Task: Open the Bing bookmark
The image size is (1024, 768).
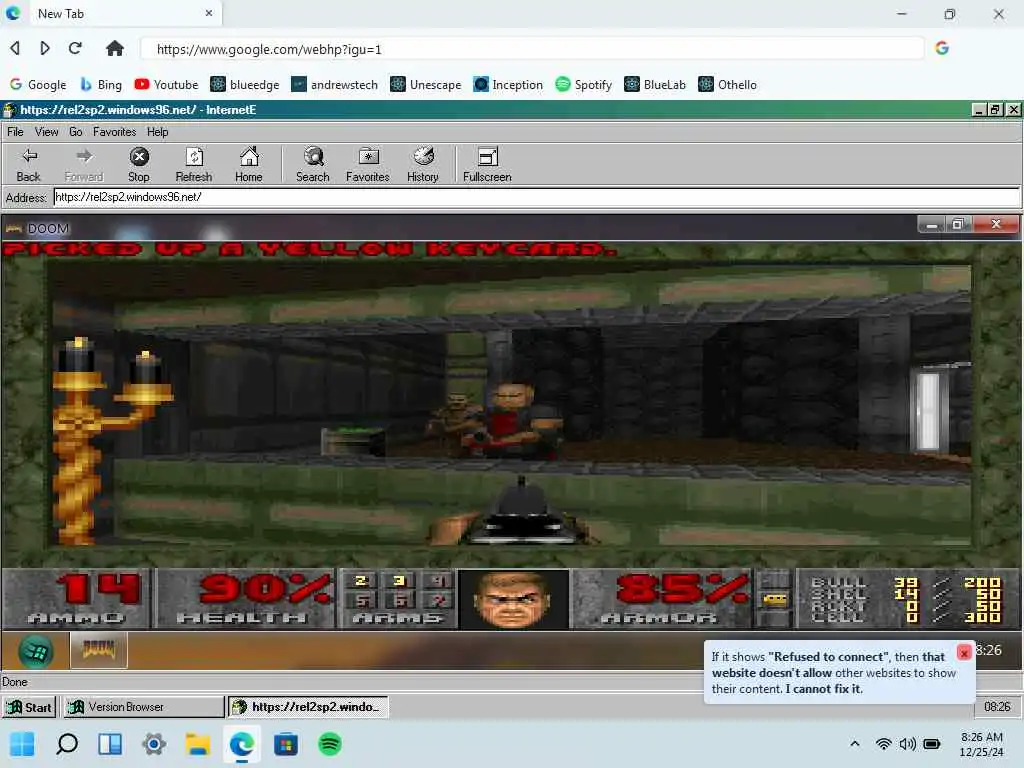Action: (101, 85)
